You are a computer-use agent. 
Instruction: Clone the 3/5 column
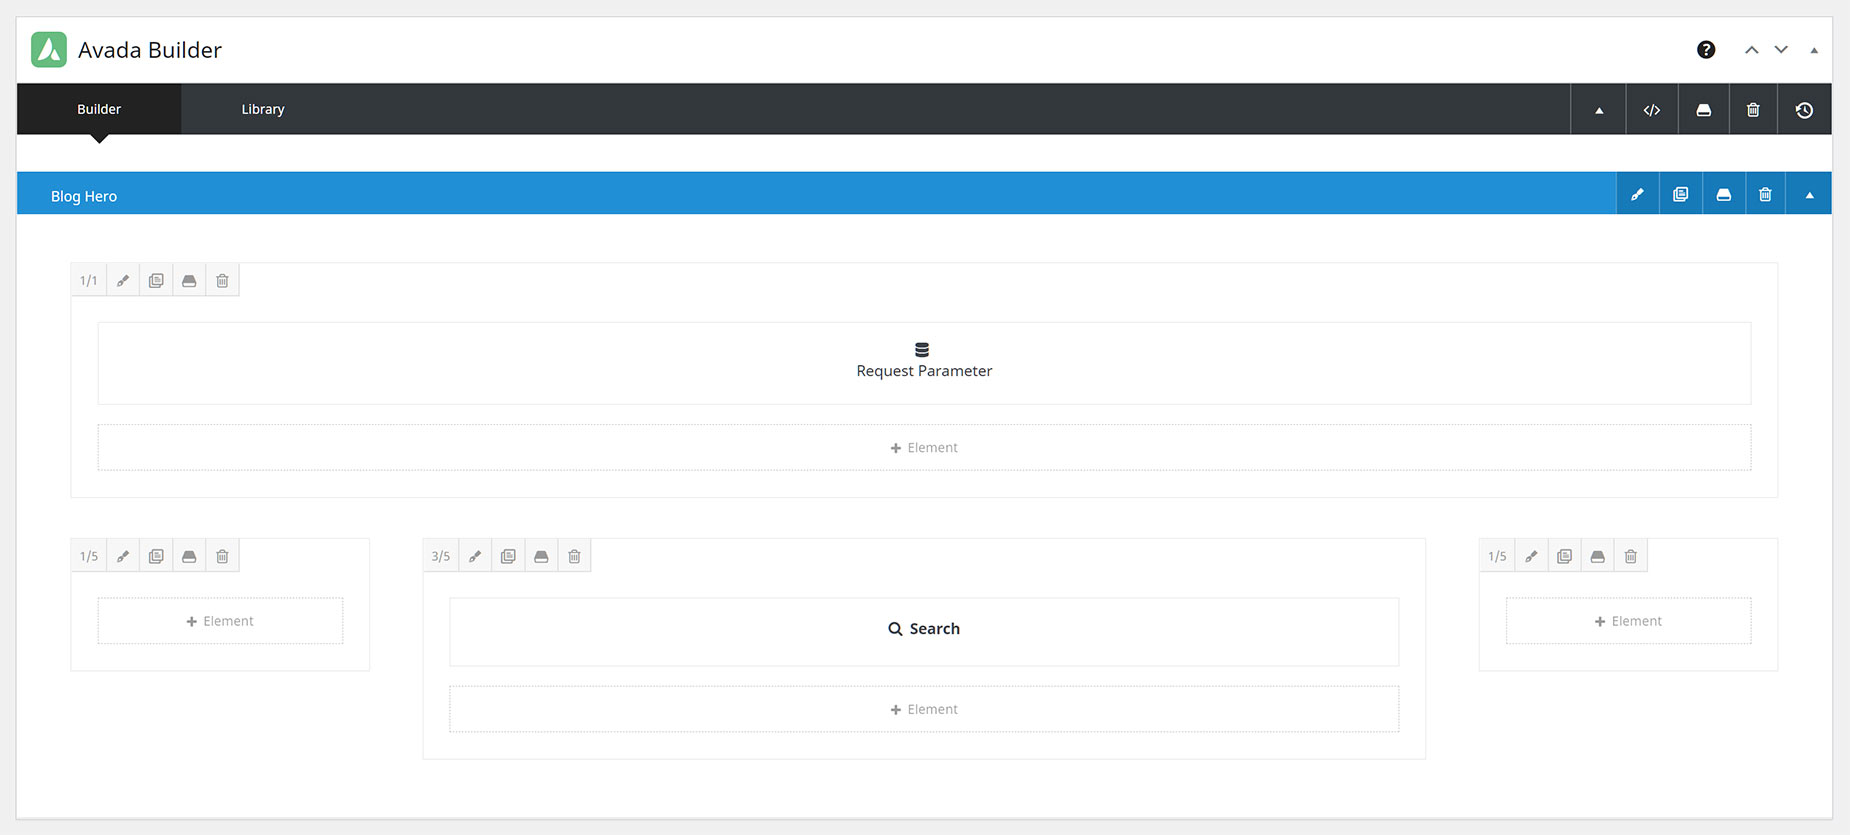(508, 556)
